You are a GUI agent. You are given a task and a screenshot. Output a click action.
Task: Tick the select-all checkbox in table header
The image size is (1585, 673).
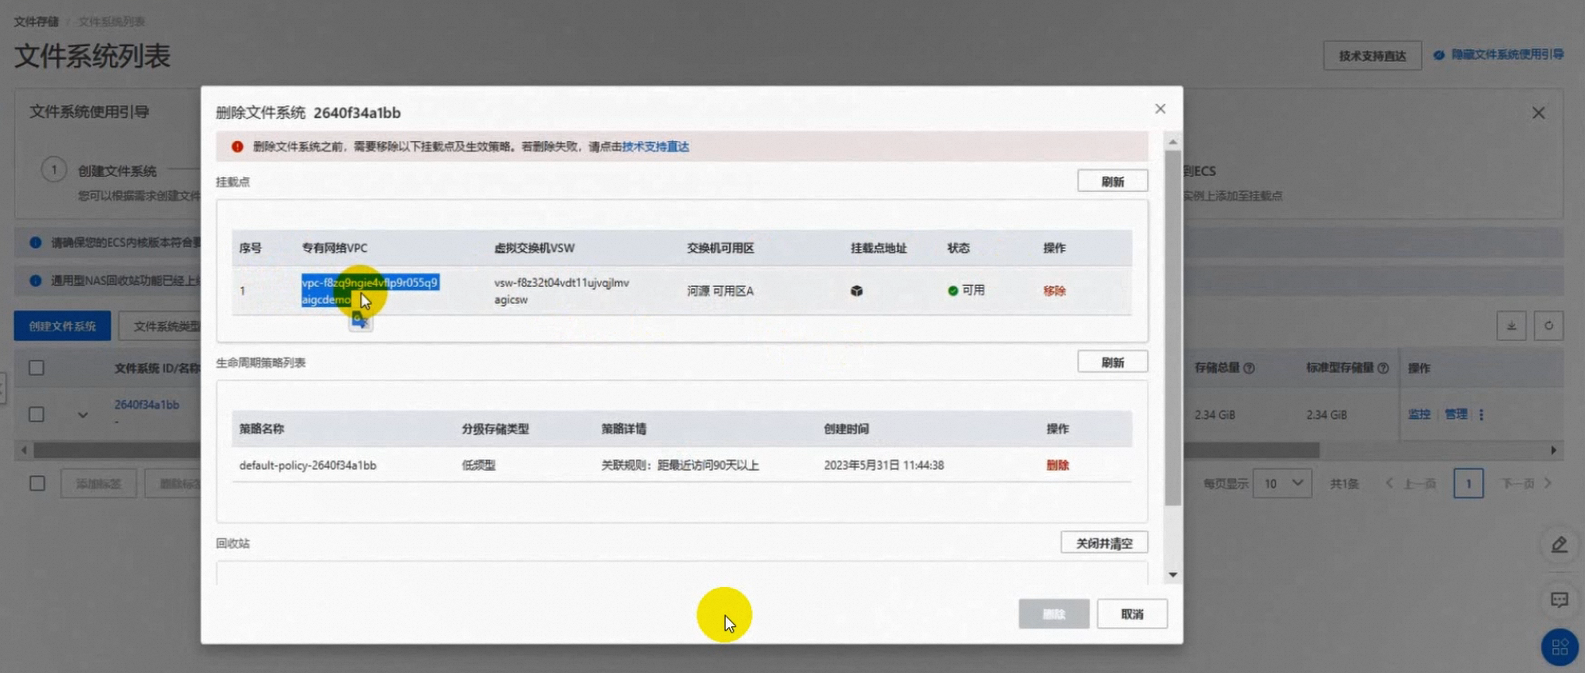(36, 368)
